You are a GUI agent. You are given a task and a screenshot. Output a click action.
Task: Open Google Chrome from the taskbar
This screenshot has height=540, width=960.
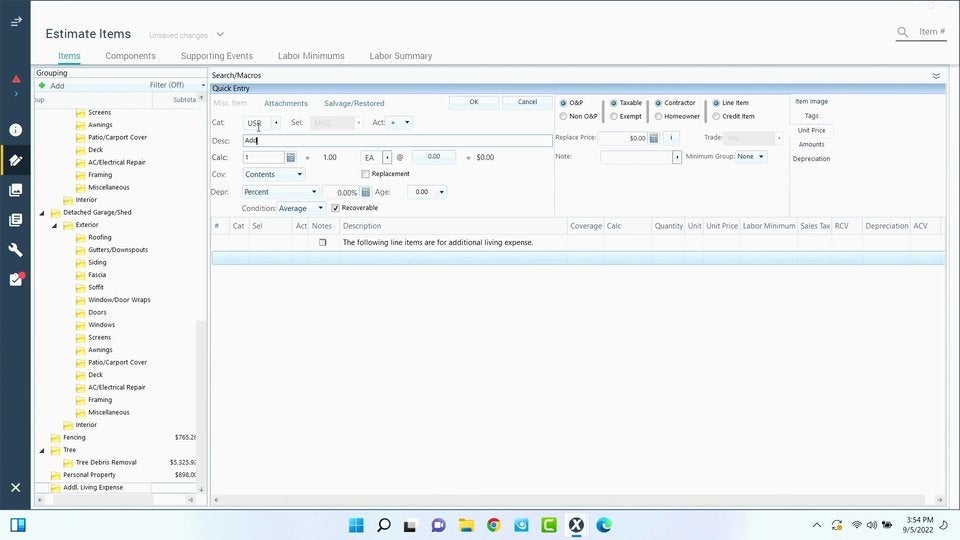493,525
